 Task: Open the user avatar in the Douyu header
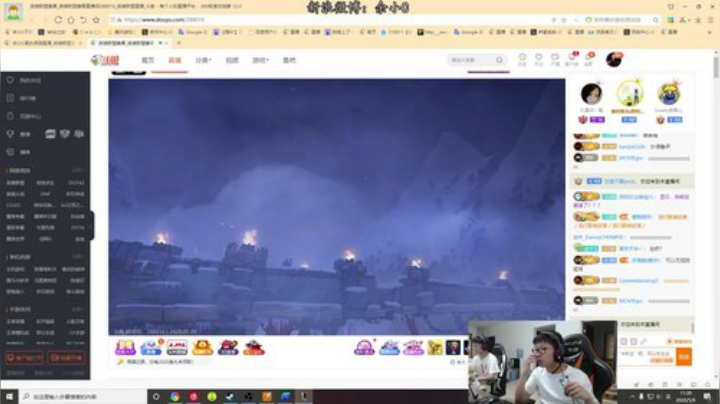(x=613, y=59)
